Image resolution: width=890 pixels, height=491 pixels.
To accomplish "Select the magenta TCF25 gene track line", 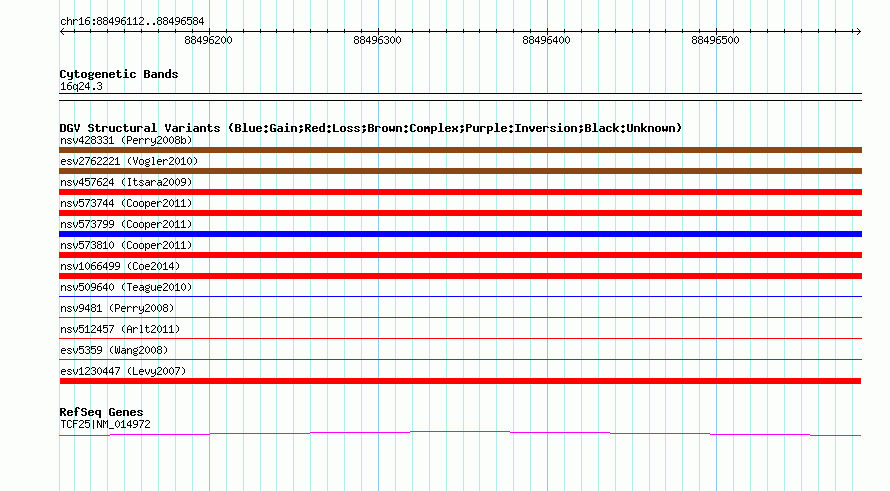I will 460,434.
